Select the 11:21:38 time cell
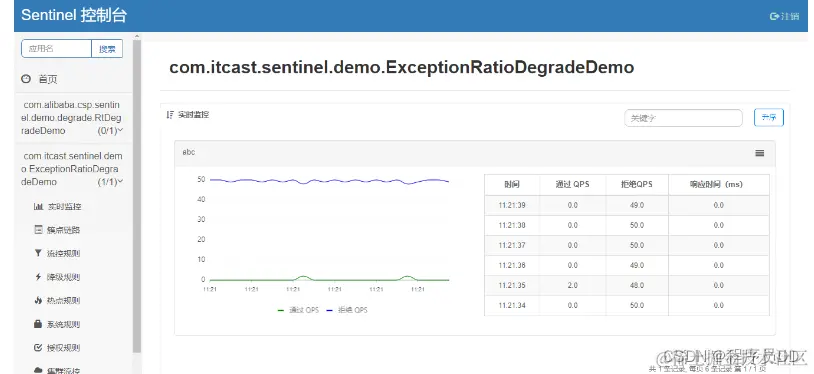Image resolution: width=814 pixels, height=374 pixels. pyautogui.click(x=512, y=225)
